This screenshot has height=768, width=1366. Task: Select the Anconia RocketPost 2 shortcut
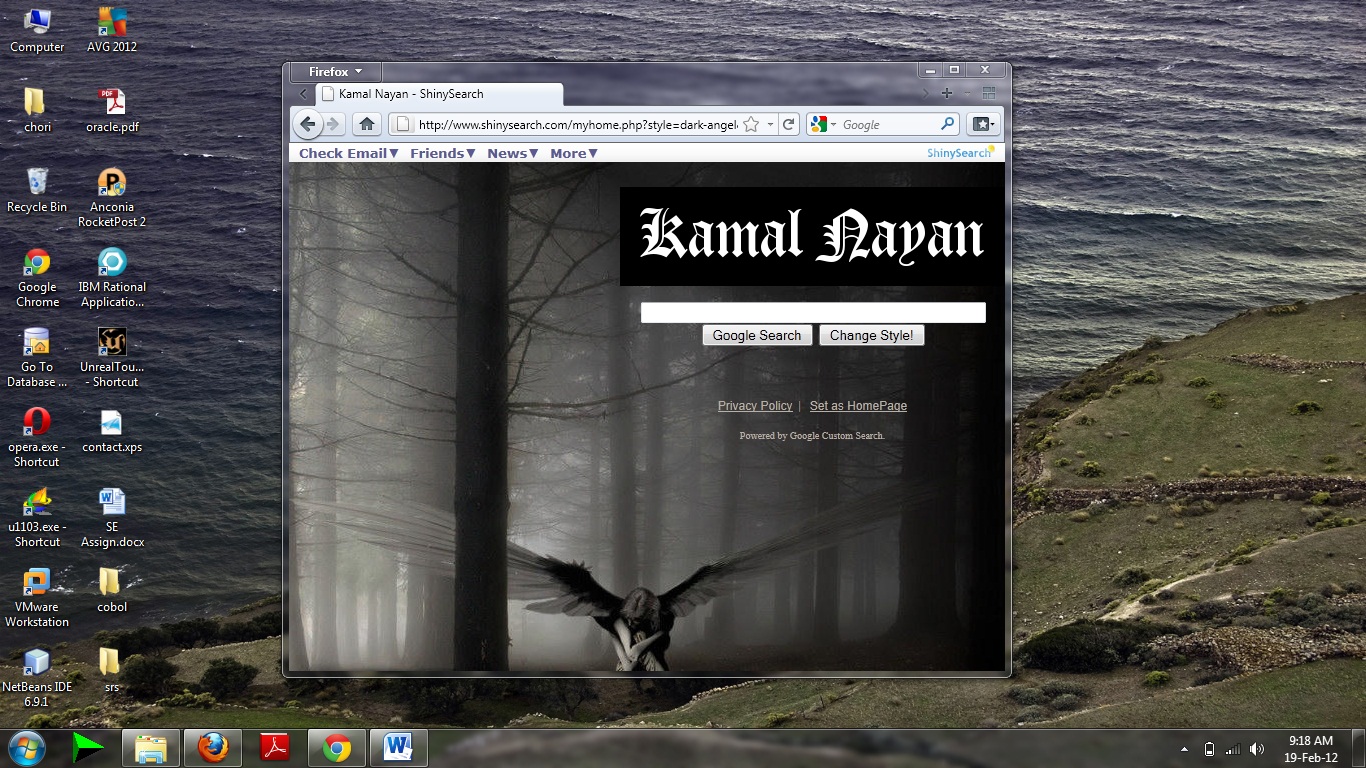[112, 197]
